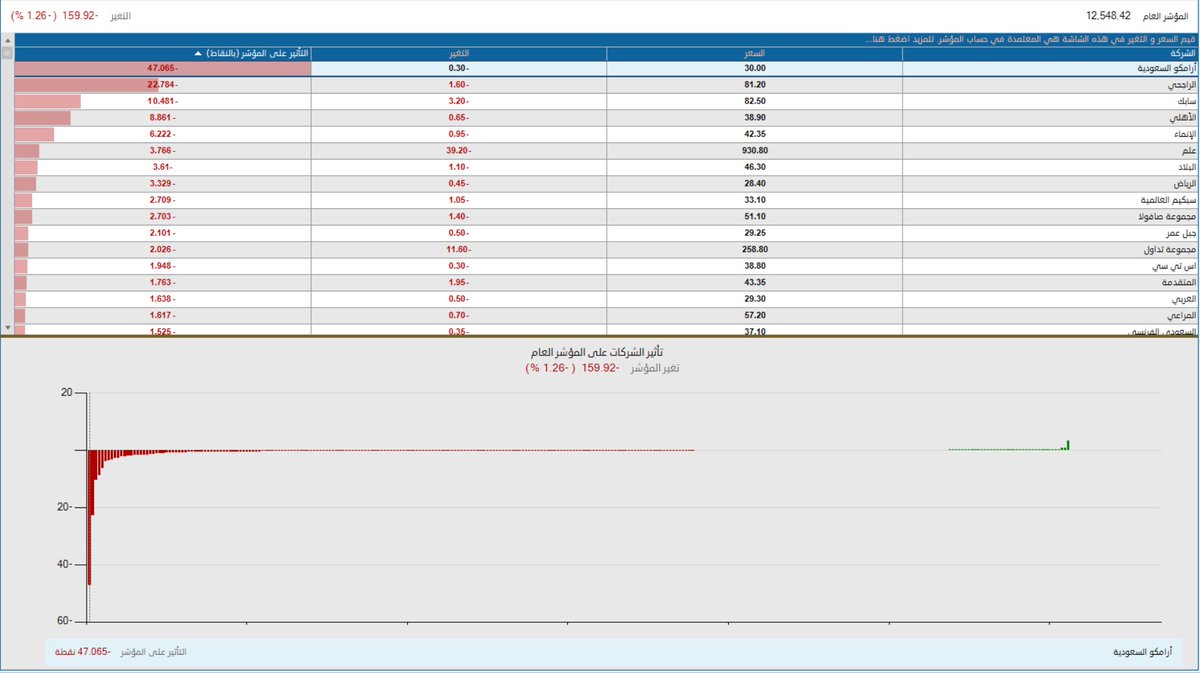Sort by the sort arrow in التأثير على المؤشر header
The image size is (1200, 673).
(197, 53)
